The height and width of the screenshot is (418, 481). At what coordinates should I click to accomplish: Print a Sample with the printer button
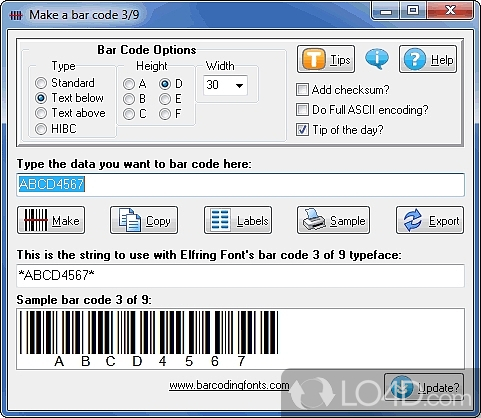(333, 220)
